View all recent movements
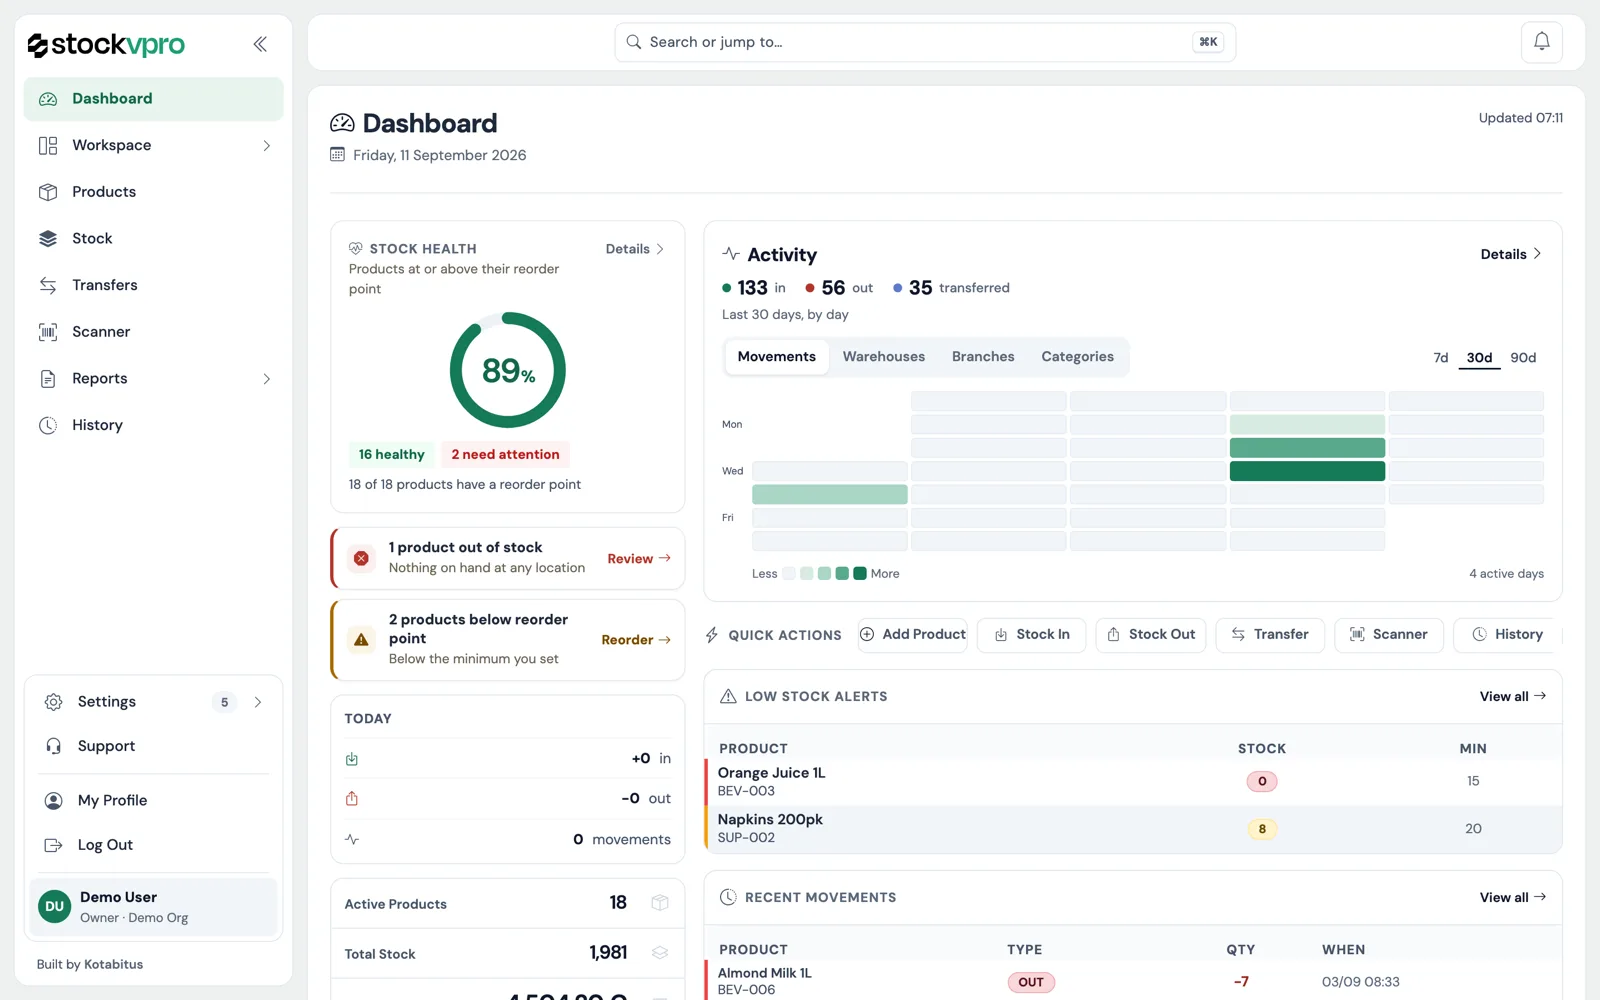Image resolution: width=1600 pixels, height=1000 pixels. point(1513,898)
